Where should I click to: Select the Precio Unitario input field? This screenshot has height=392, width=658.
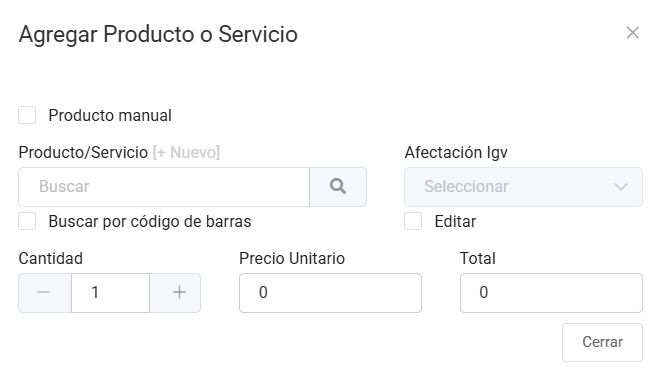pos(330,293)
